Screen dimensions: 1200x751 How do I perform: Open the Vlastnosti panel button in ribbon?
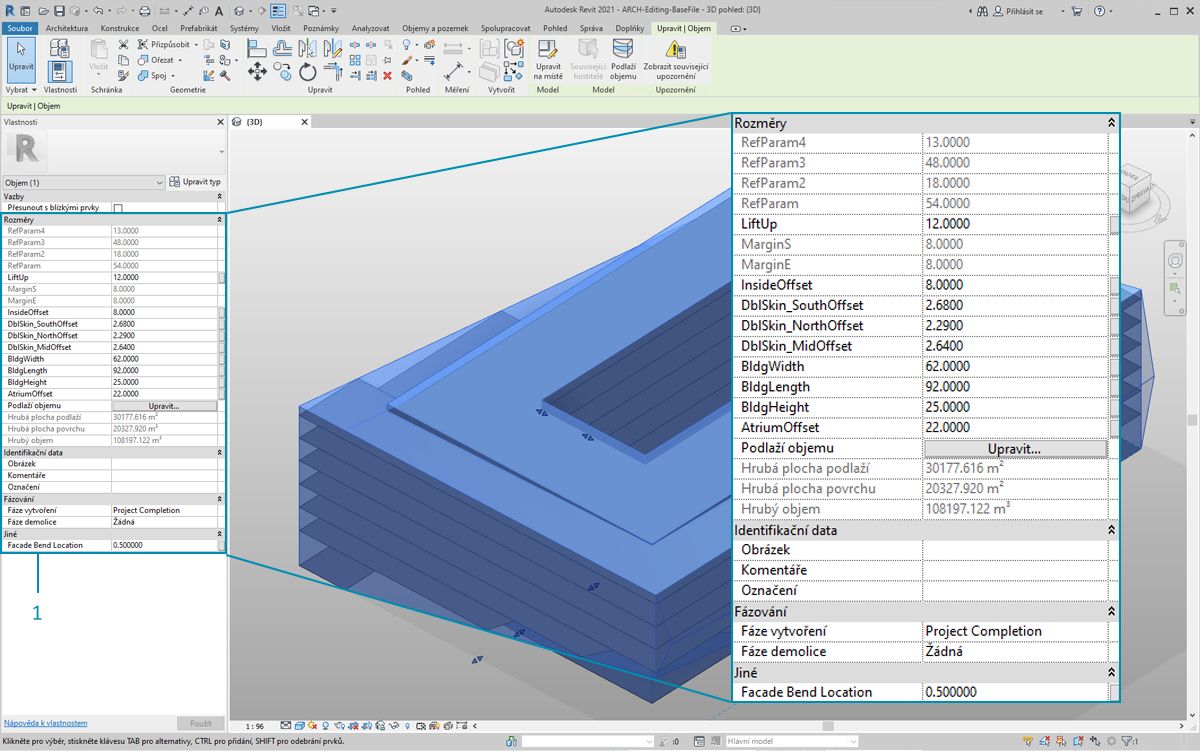[x=60, y=71]
